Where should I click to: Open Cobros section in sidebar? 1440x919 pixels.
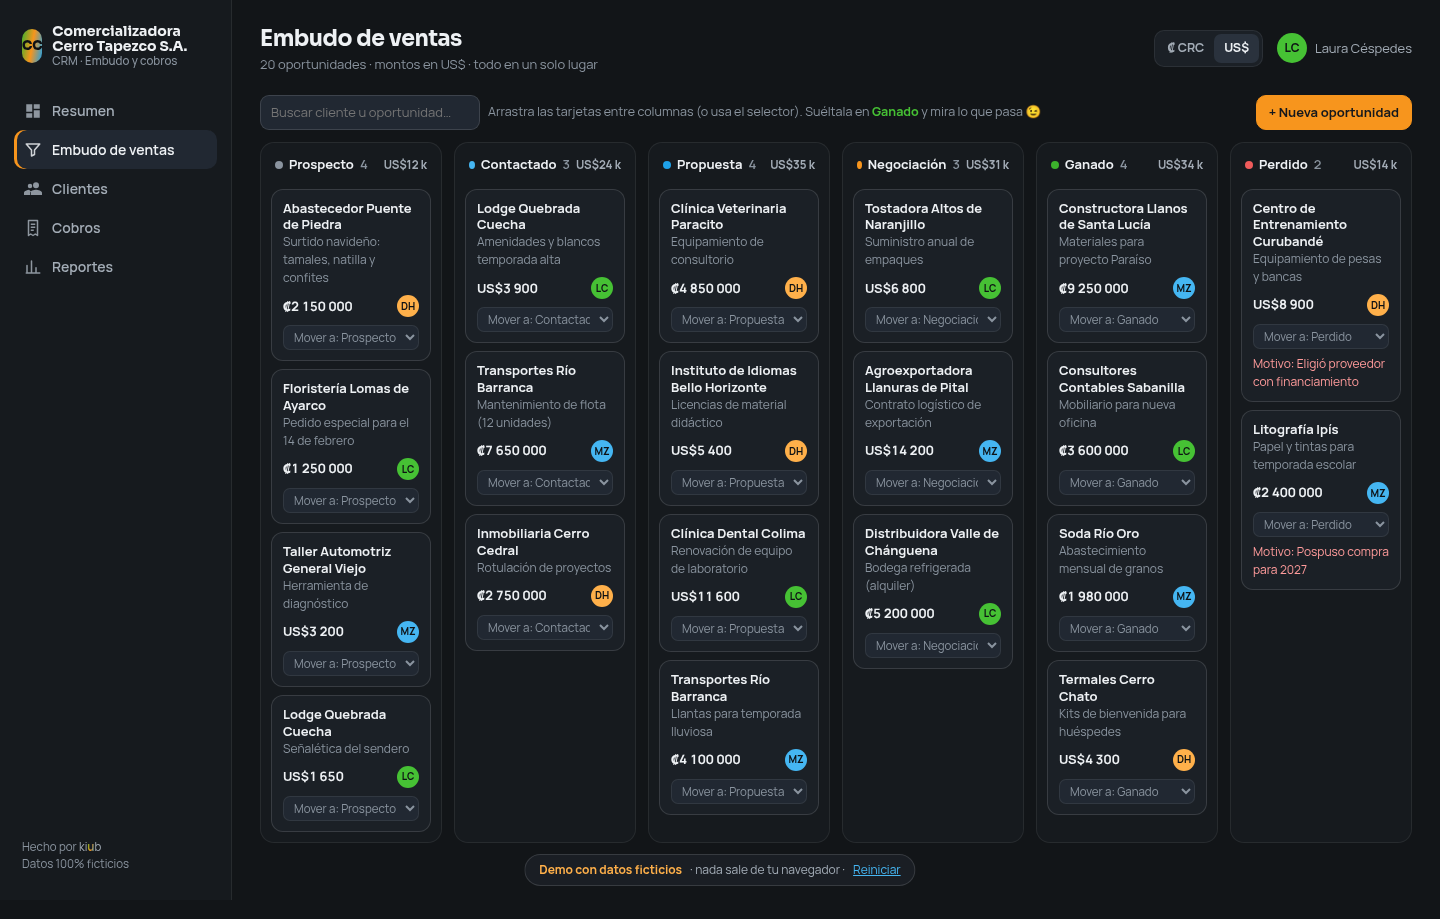click(x=115, y=228)
